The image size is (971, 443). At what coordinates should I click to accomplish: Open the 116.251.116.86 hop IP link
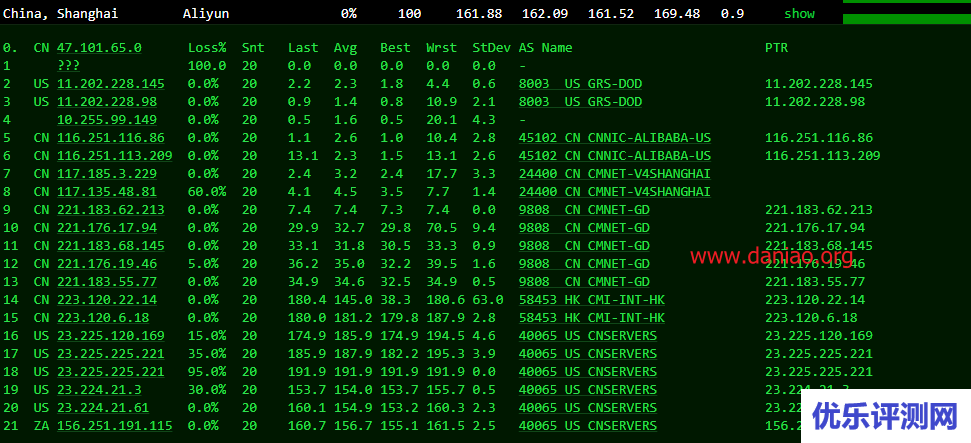pyautogui.click(x=110, y=138)
